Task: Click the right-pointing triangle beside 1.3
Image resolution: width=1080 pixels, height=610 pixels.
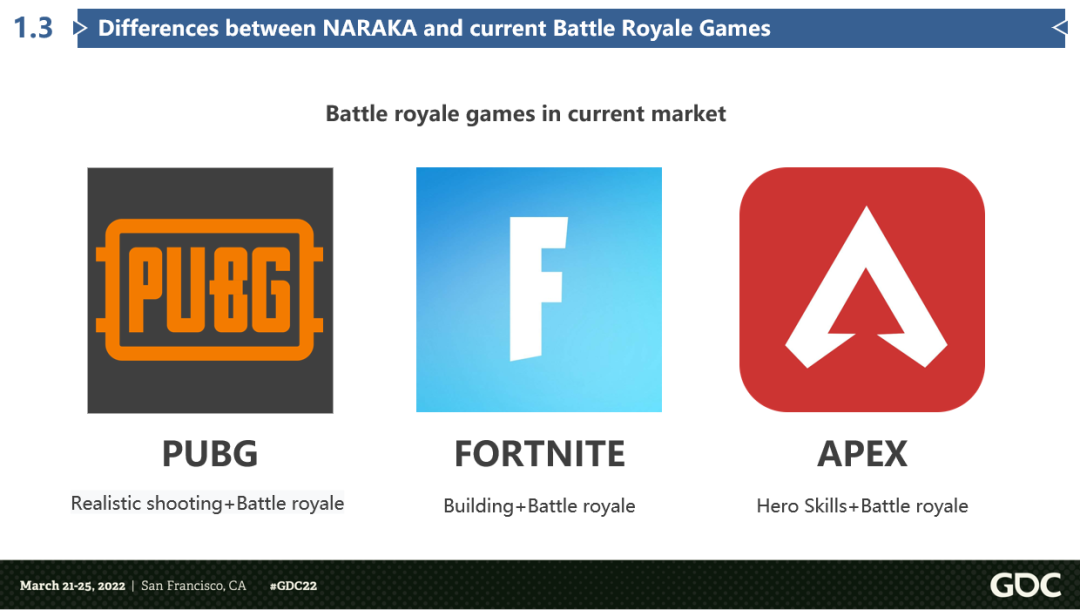Action: (x=81, y=28)
